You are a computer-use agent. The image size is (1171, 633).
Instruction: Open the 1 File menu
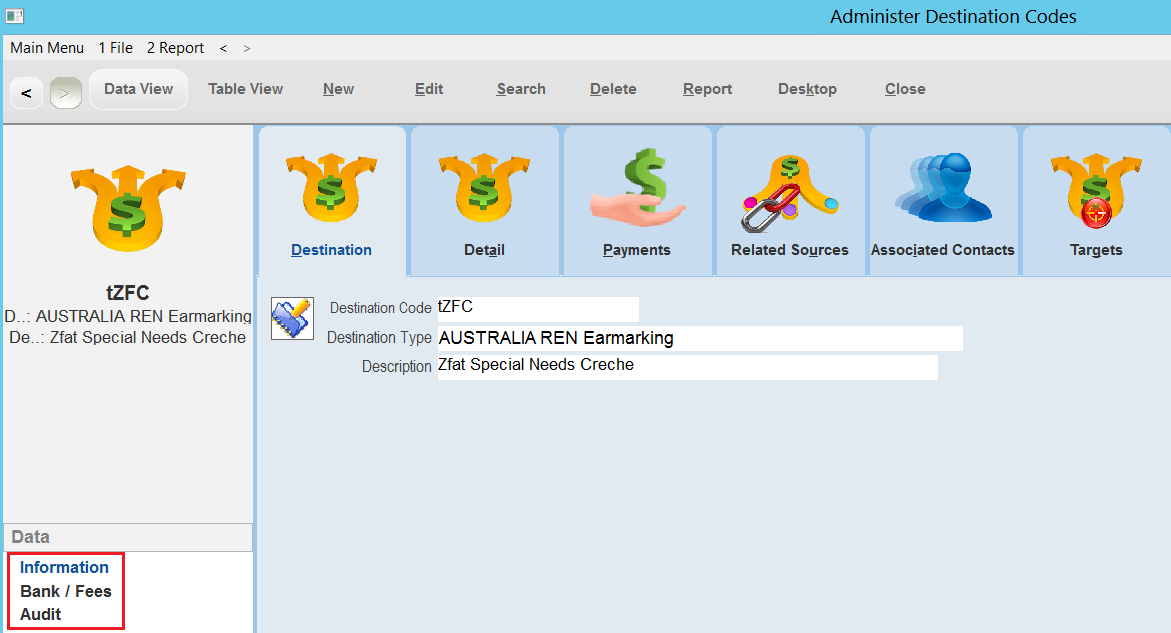coord(116,48)
